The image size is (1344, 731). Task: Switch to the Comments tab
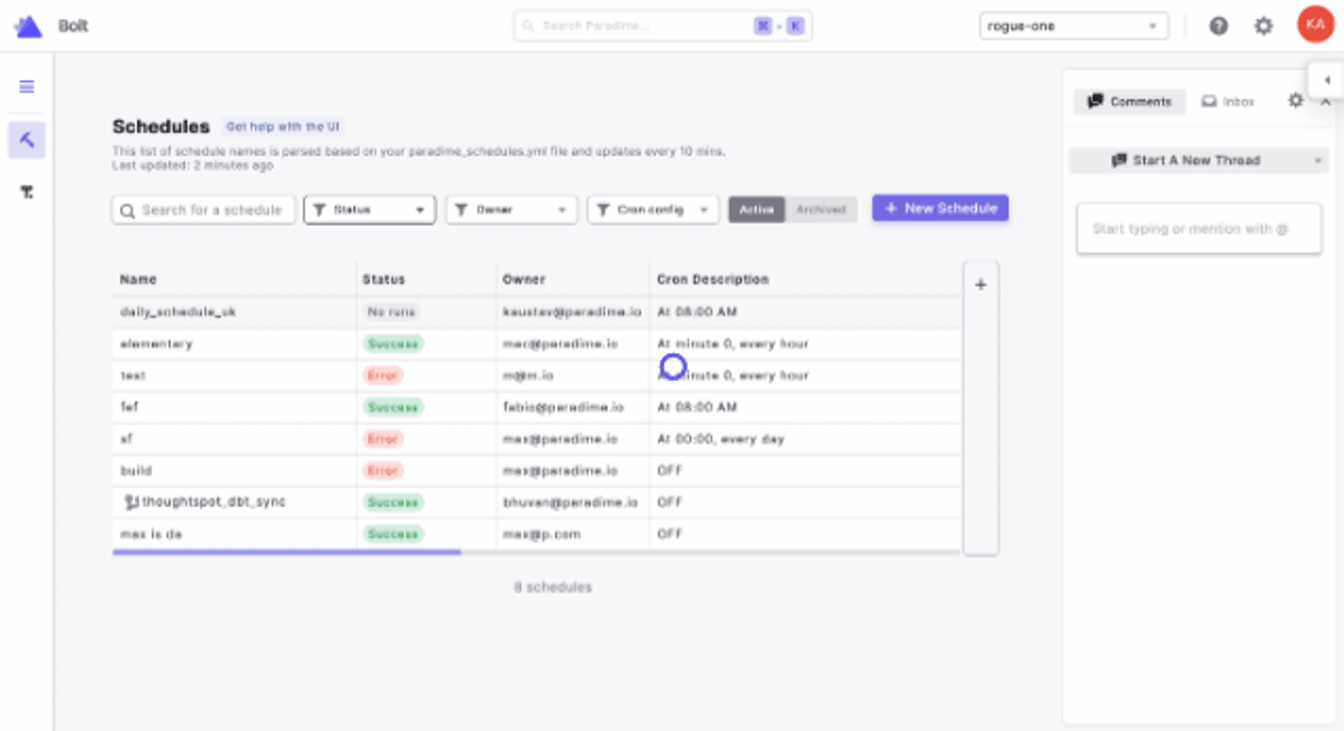pyautogui.click(x=1129, y=101)
